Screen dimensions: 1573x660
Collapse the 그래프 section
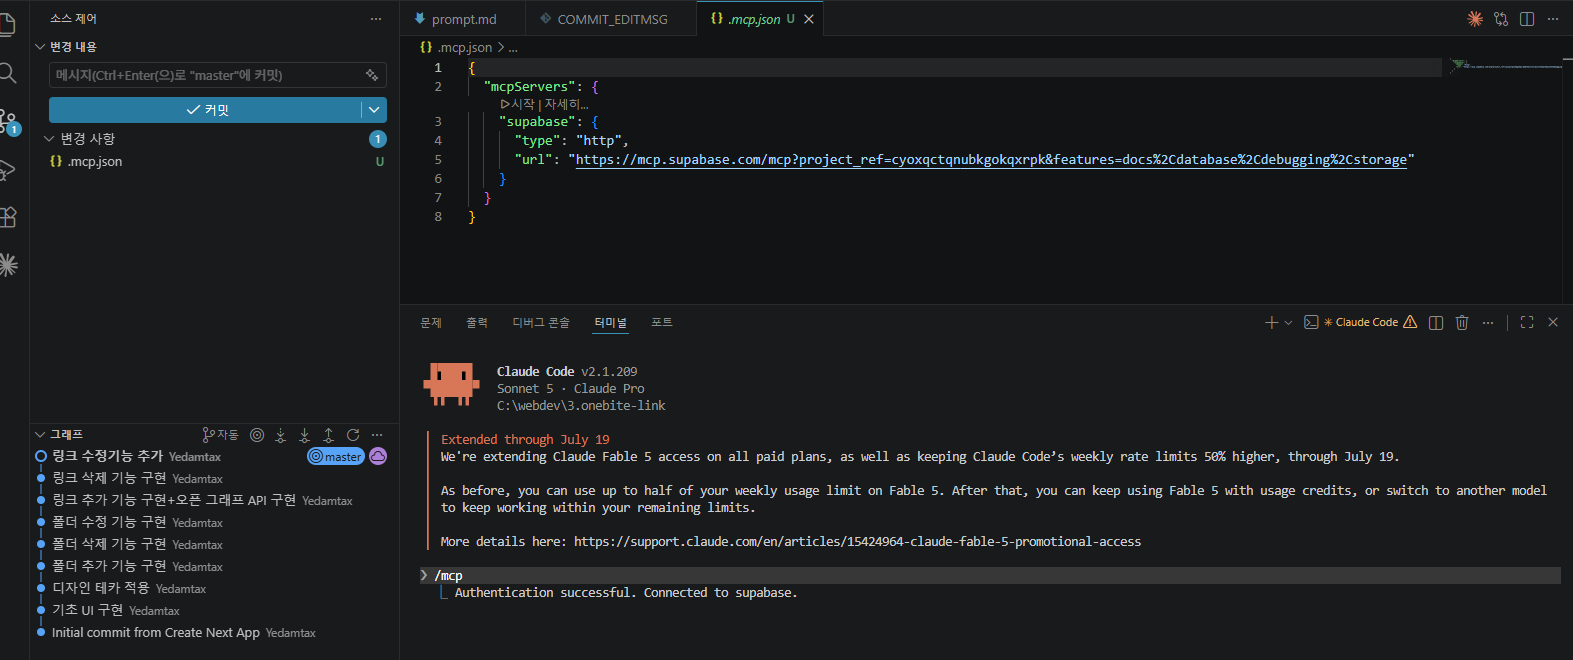click(40, 435)
